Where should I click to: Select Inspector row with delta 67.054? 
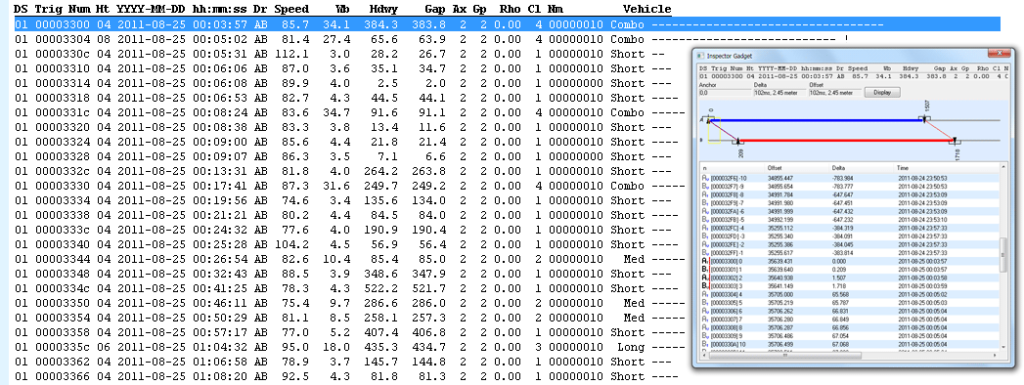(849, 335)
